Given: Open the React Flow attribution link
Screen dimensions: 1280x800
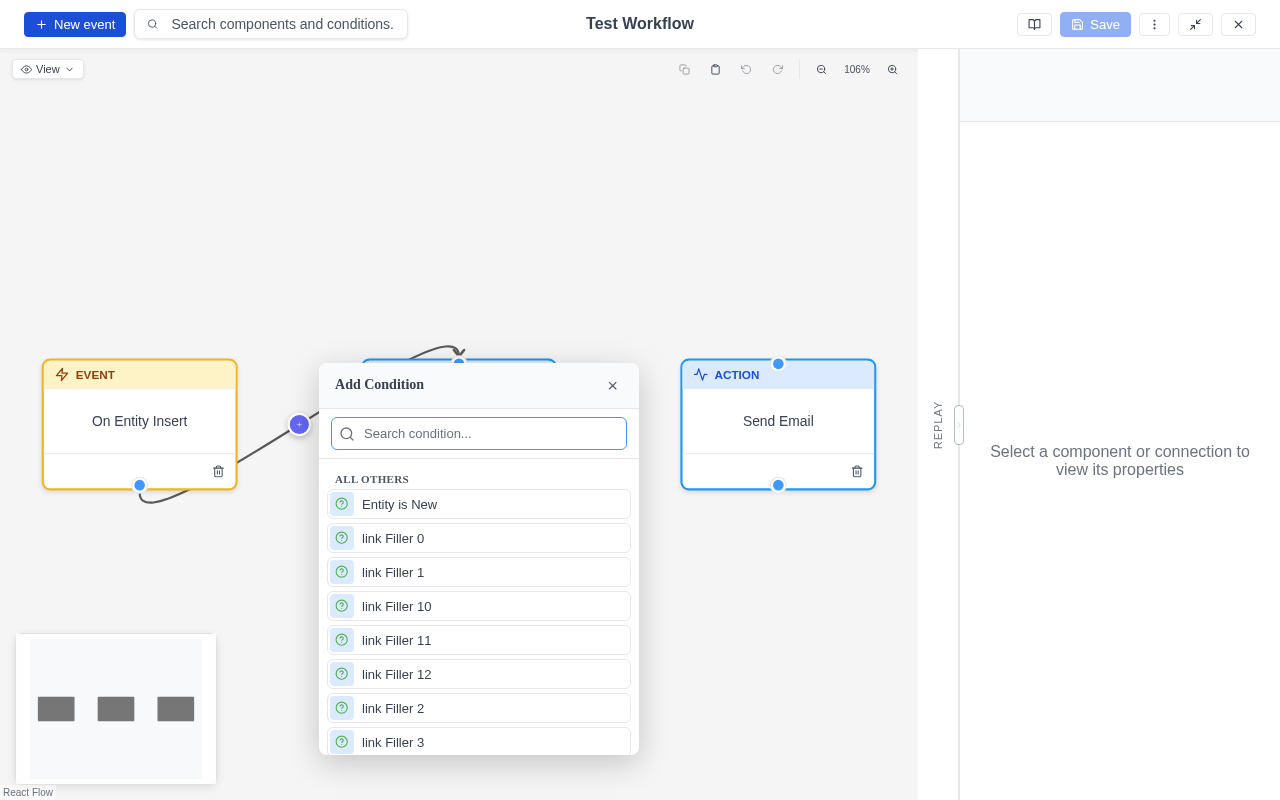Looking at the screenshot, I should coord(28,792).
